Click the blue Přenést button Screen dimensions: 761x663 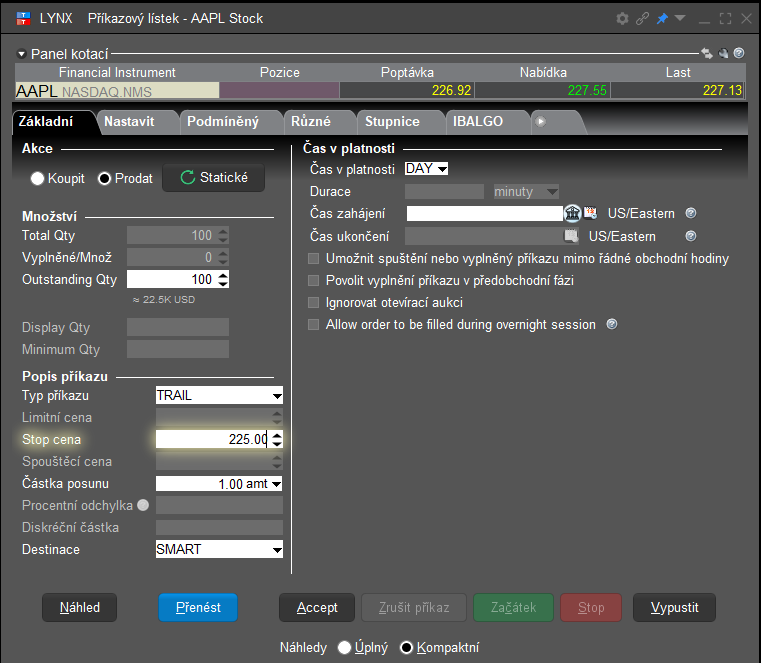pos(198,608)
